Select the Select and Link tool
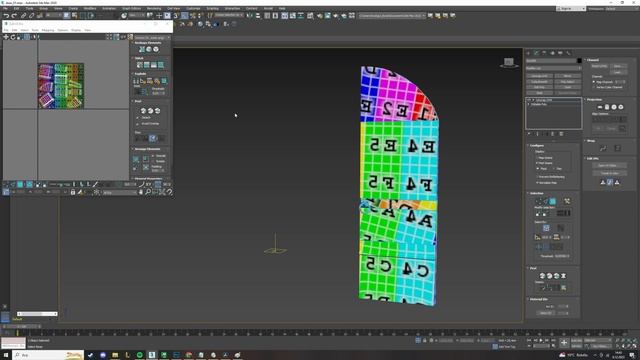The height and width of the screenshot is (360, 640). (x=24, y=16)
